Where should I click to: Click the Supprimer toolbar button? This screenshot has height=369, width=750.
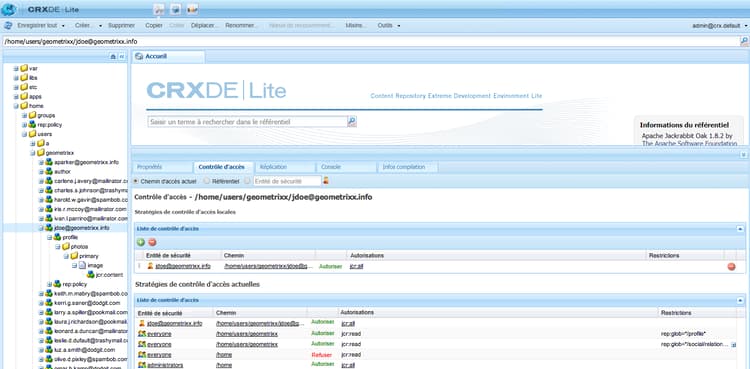(121, 25)
